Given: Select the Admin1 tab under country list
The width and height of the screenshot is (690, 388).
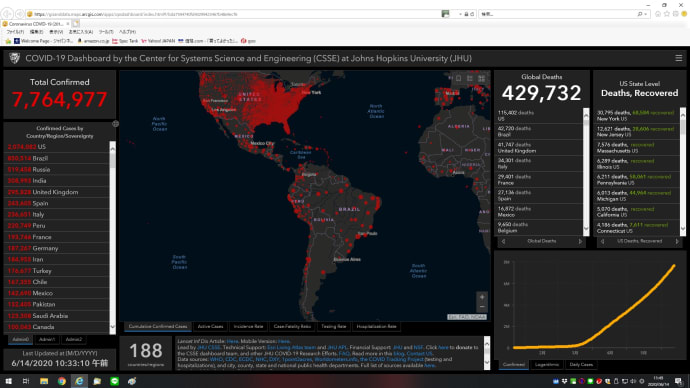Looking at the screenshot, I should click(x=47, y=340).
